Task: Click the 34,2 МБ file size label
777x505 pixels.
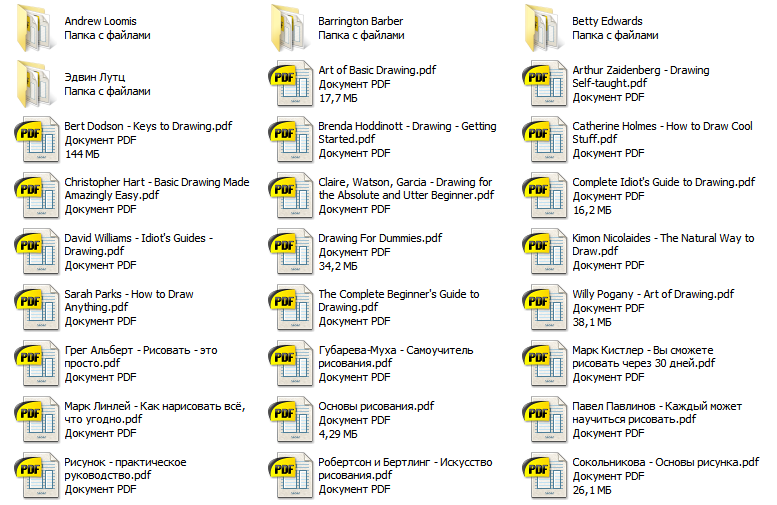Action: [x=338, y=266]
